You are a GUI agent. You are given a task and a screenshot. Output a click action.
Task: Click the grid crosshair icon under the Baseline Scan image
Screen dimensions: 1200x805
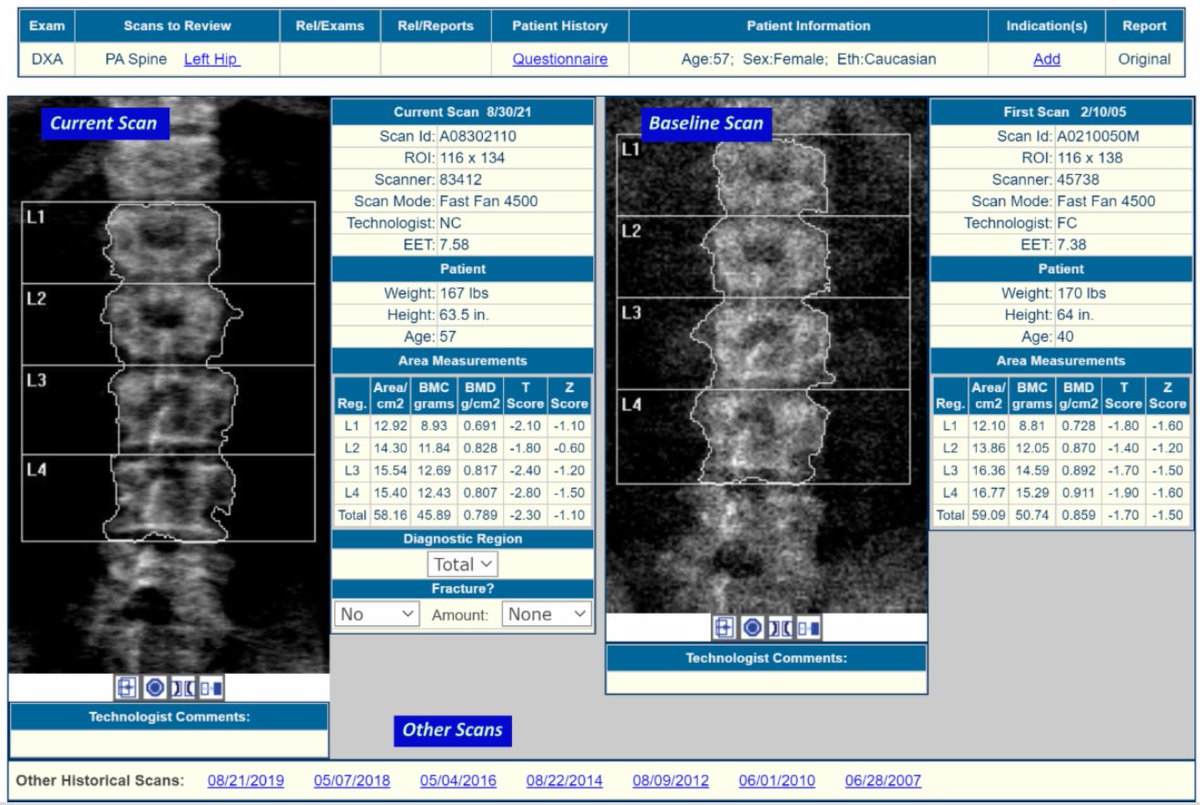724,627
